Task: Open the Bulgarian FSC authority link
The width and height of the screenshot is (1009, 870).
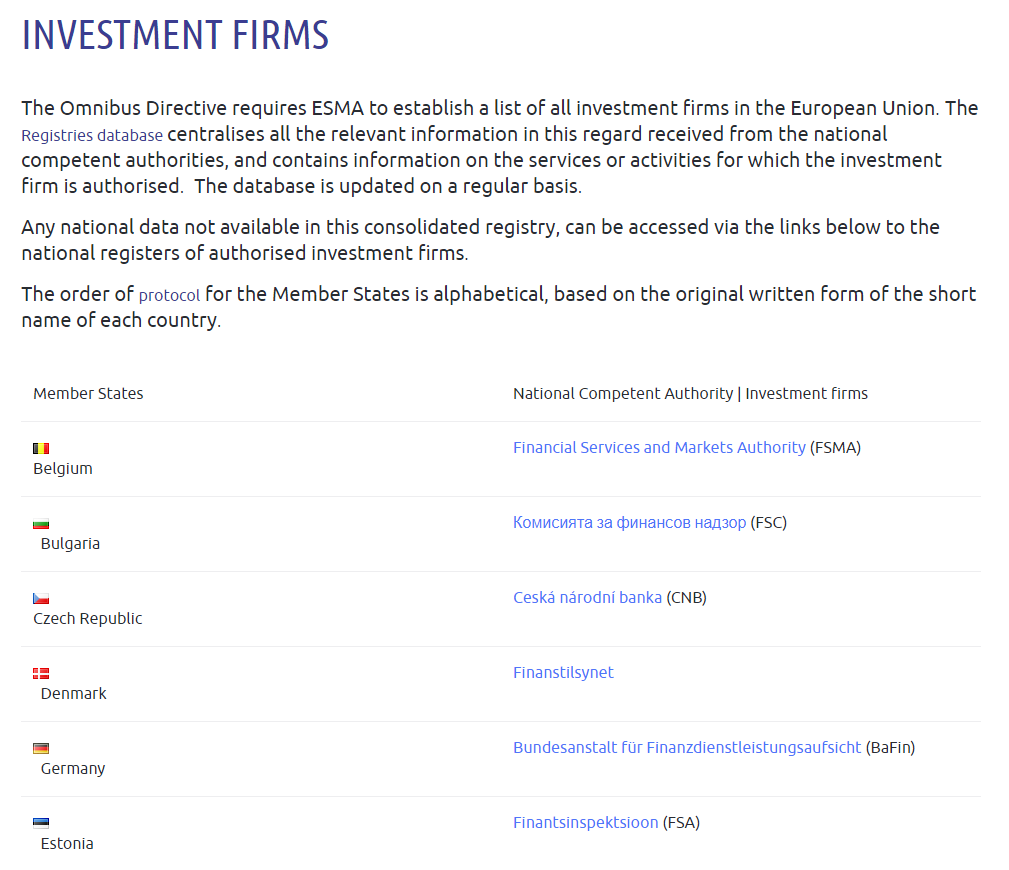Action: pyautogui.click(x=629, y=523)
